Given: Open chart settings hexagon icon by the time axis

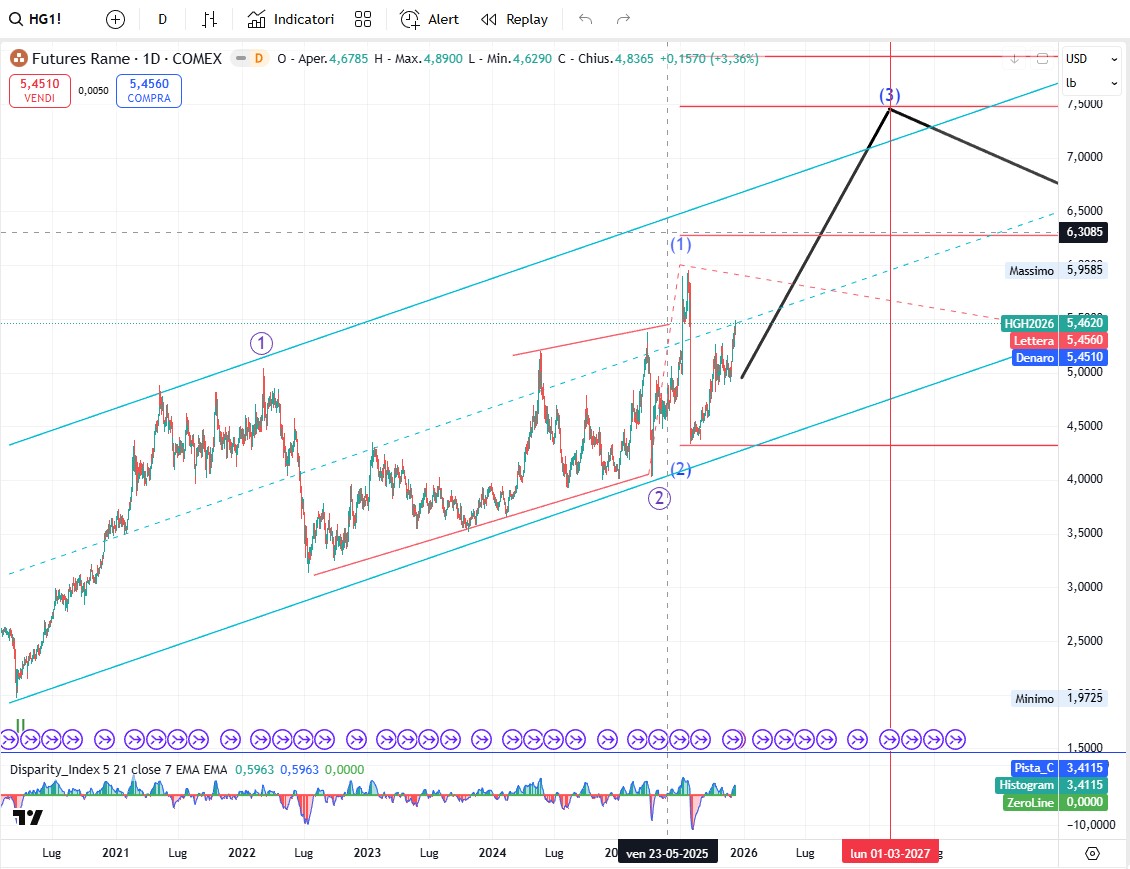Looking at the screenshot, I should pyautogui.click(x=1093, y=853).
